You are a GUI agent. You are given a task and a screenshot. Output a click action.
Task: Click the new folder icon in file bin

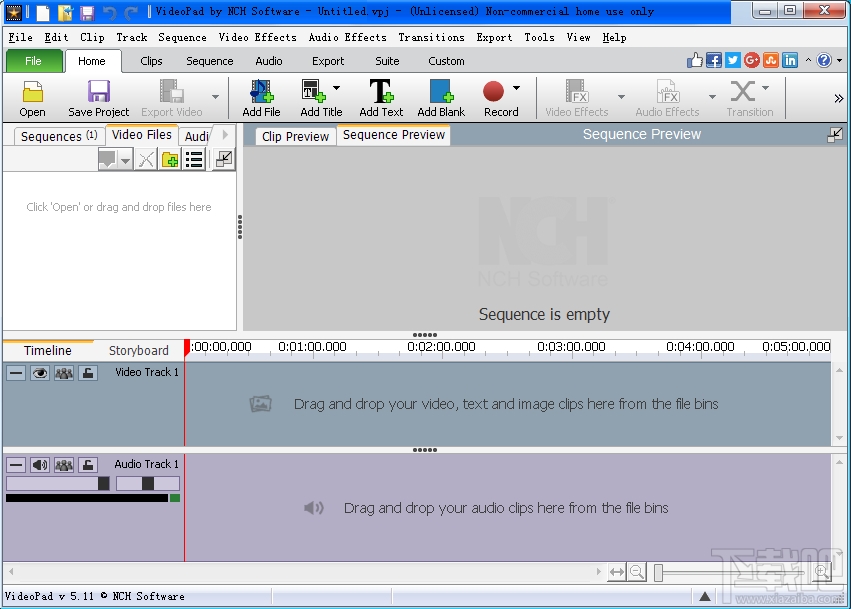(x=169, y=158)
